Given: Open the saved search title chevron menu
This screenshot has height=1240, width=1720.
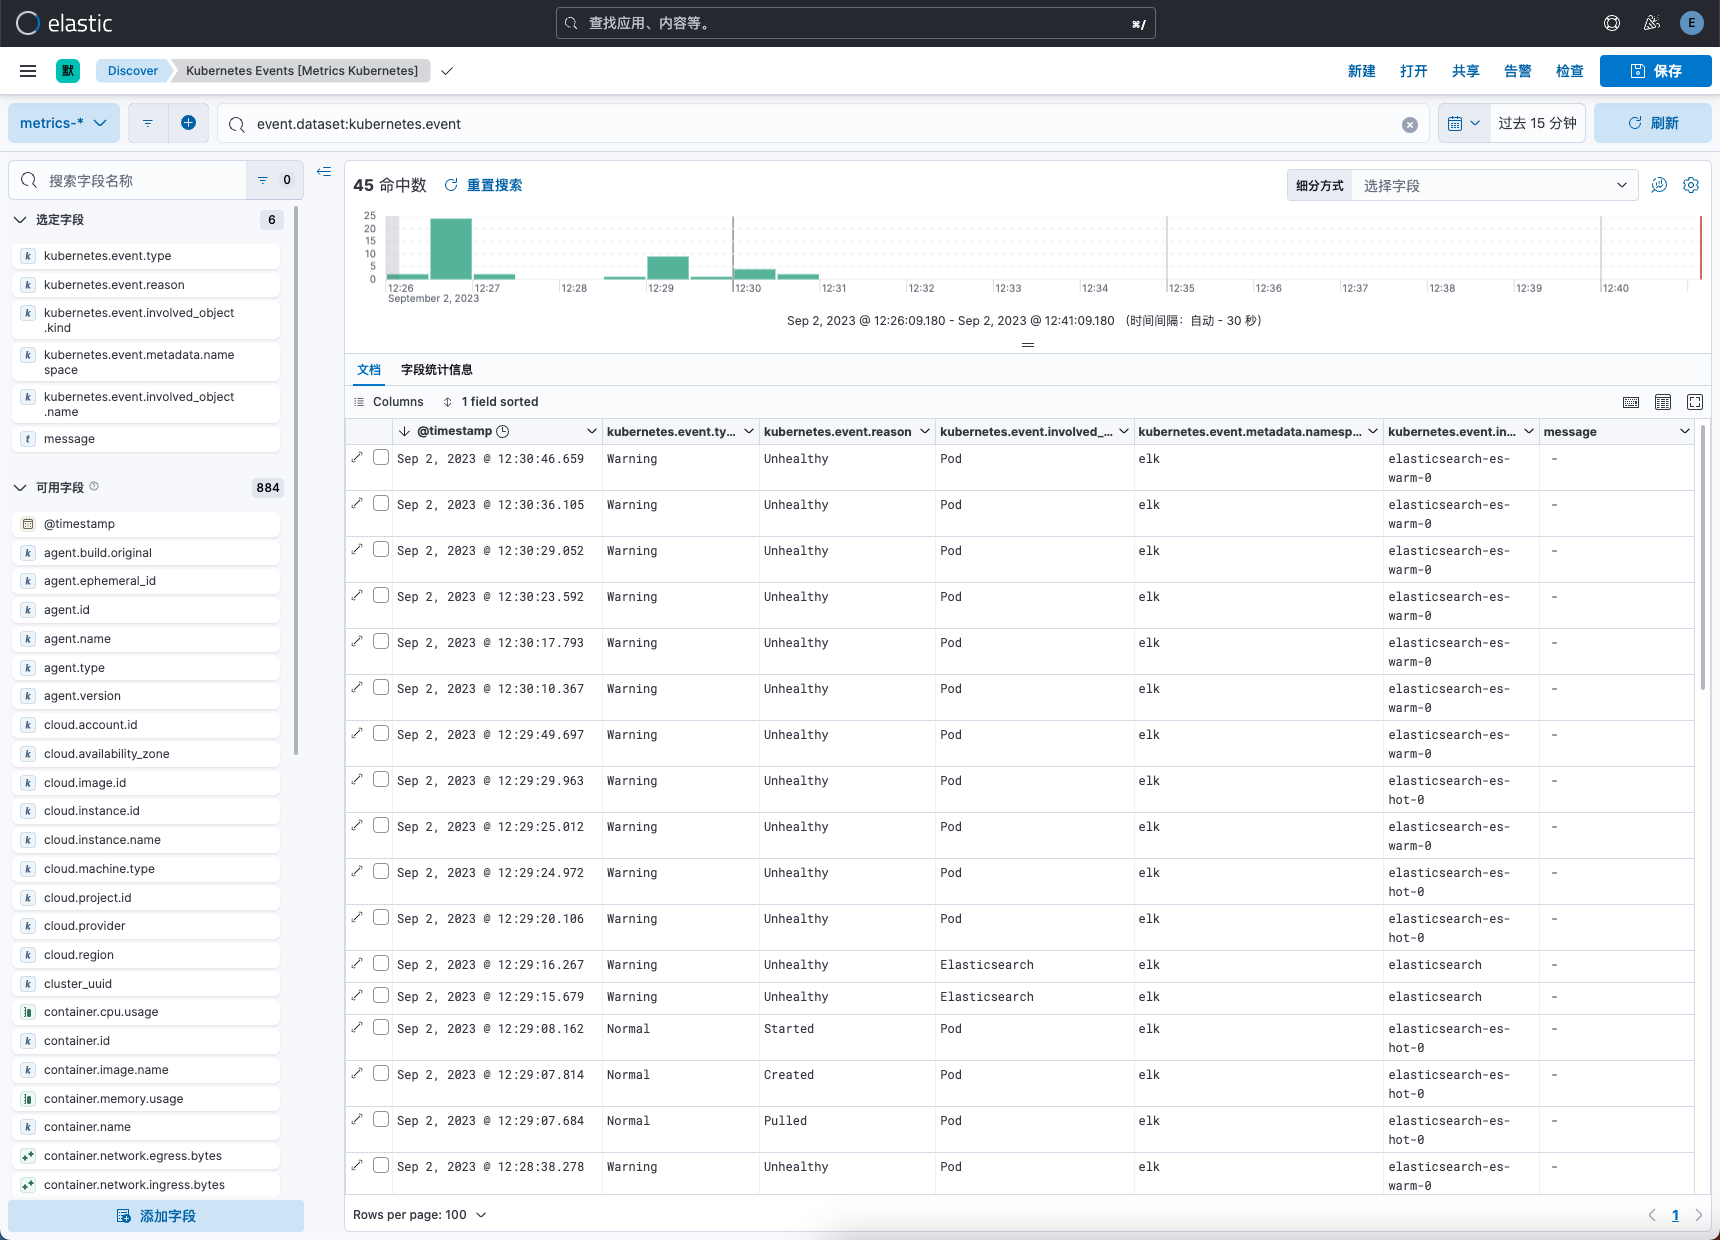Looking at the screenshot, I should 447,71.
